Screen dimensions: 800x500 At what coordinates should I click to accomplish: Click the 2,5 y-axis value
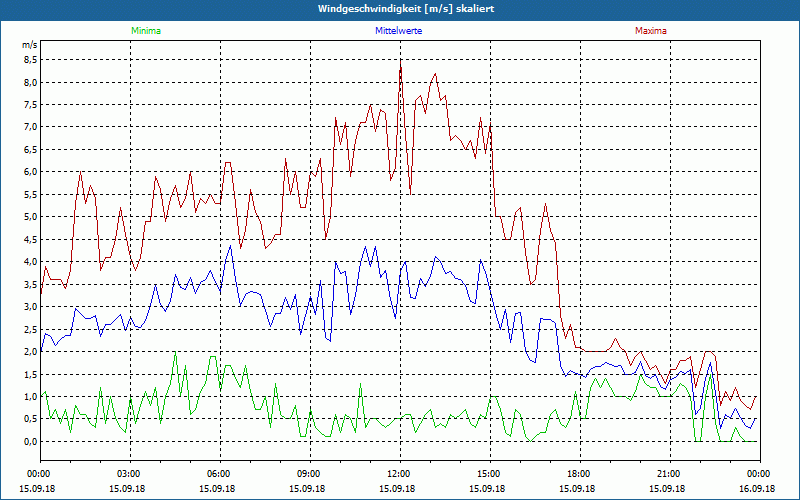pos(31,329)
